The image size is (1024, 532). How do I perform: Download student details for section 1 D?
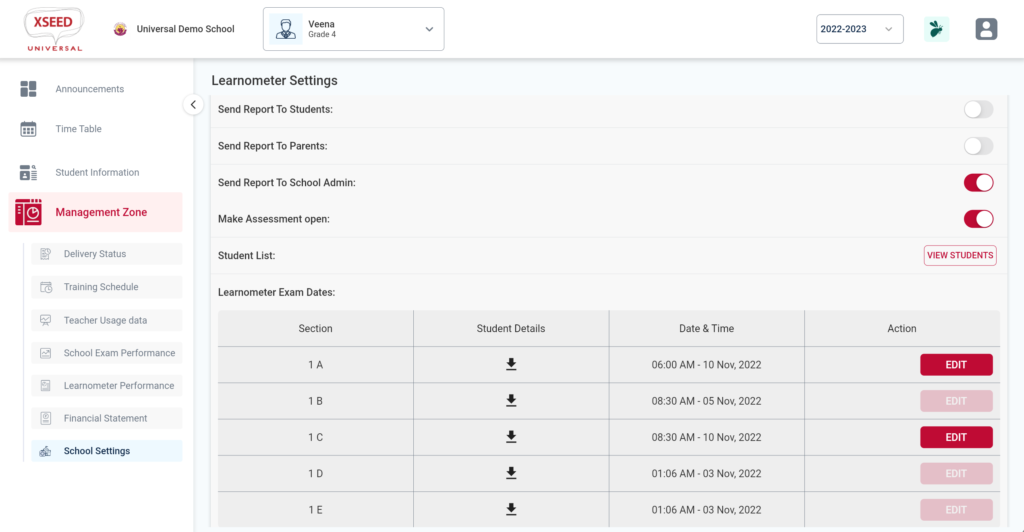coord(511,473)
